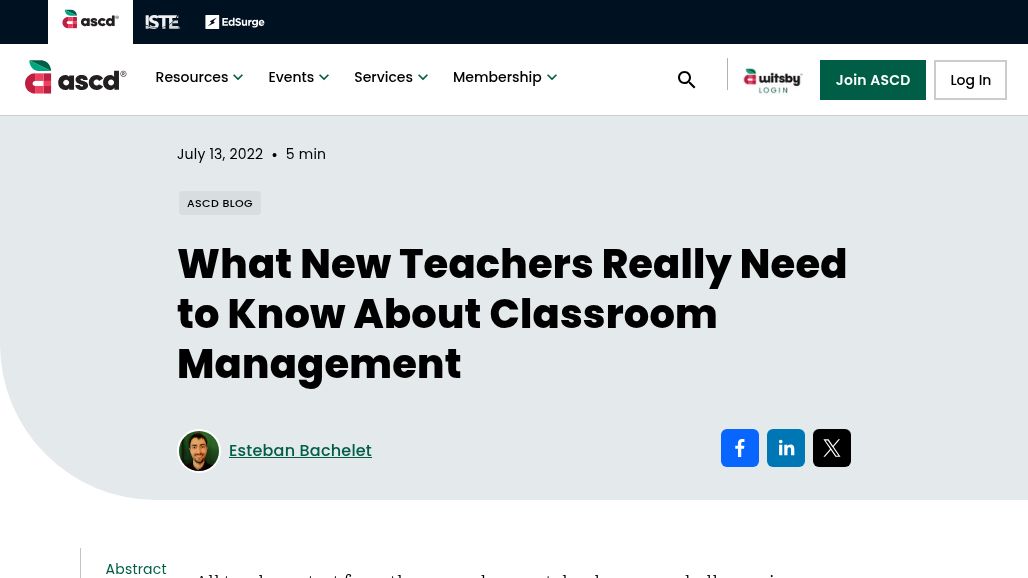This screenshot has height=578, width=1028.
Task: Expand the Events dropdown menu
Action: click(298, 77)
